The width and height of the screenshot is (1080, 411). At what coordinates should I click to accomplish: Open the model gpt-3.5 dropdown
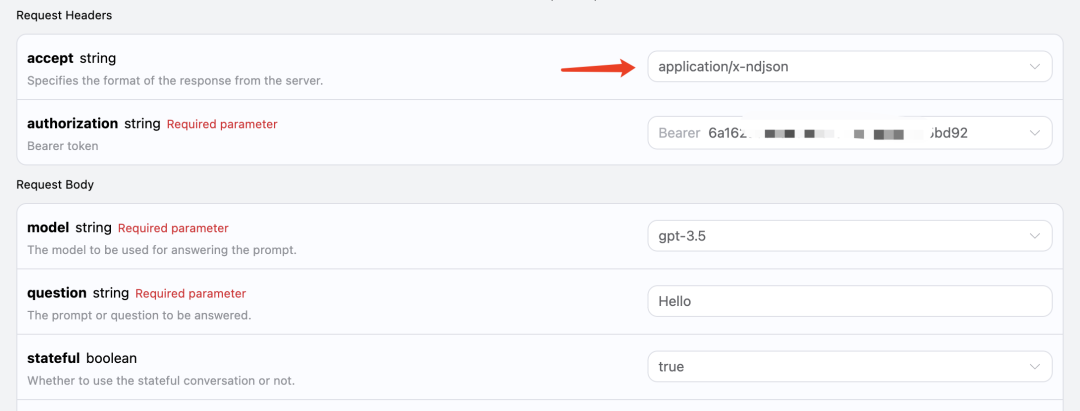pos(849,236)
